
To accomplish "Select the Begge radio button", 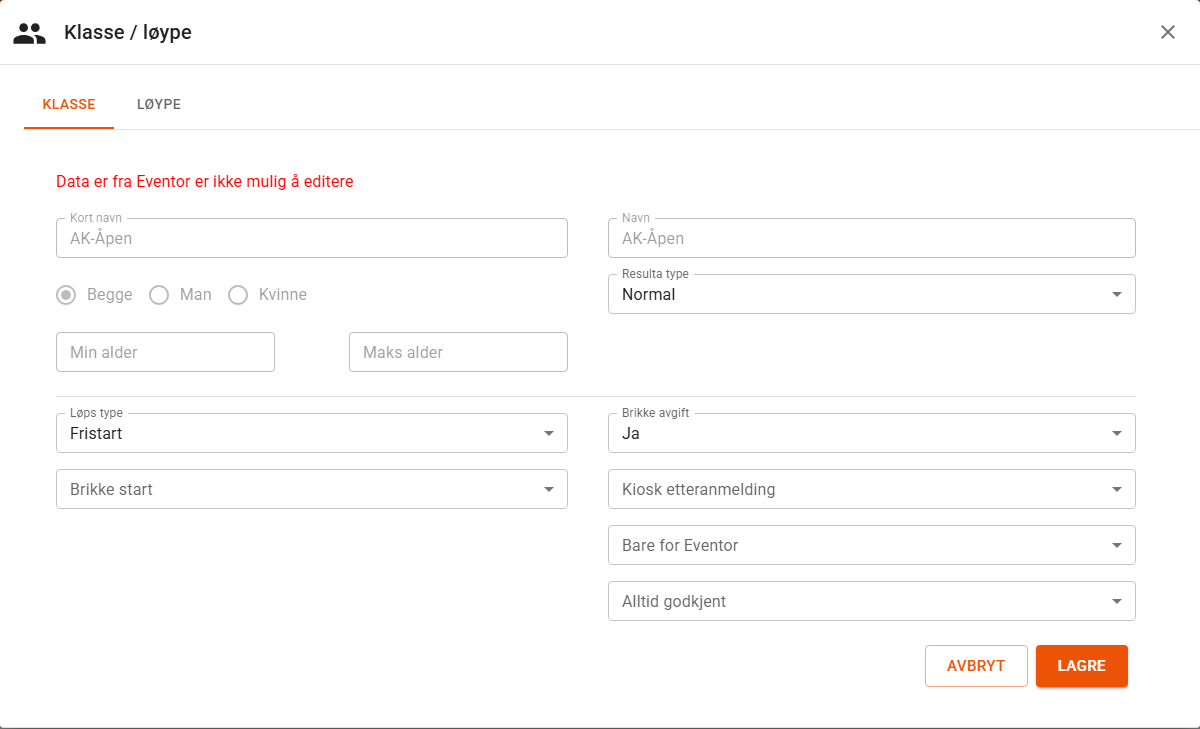I will click(x=67, y=295).
